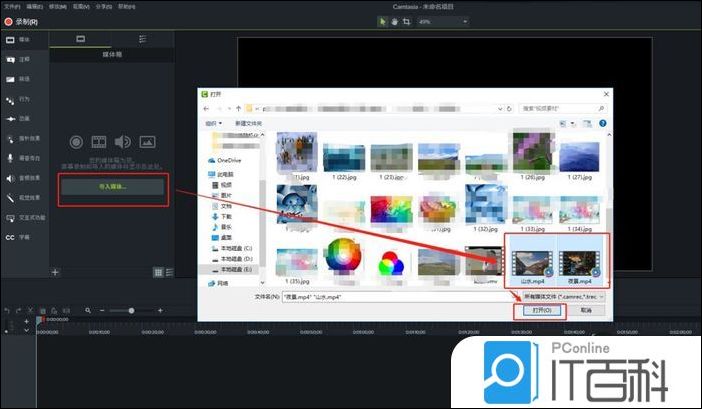Expand the 组织 (Organize) dropdown in dialog
Screen dimensions: 702x409
(212, 123)
